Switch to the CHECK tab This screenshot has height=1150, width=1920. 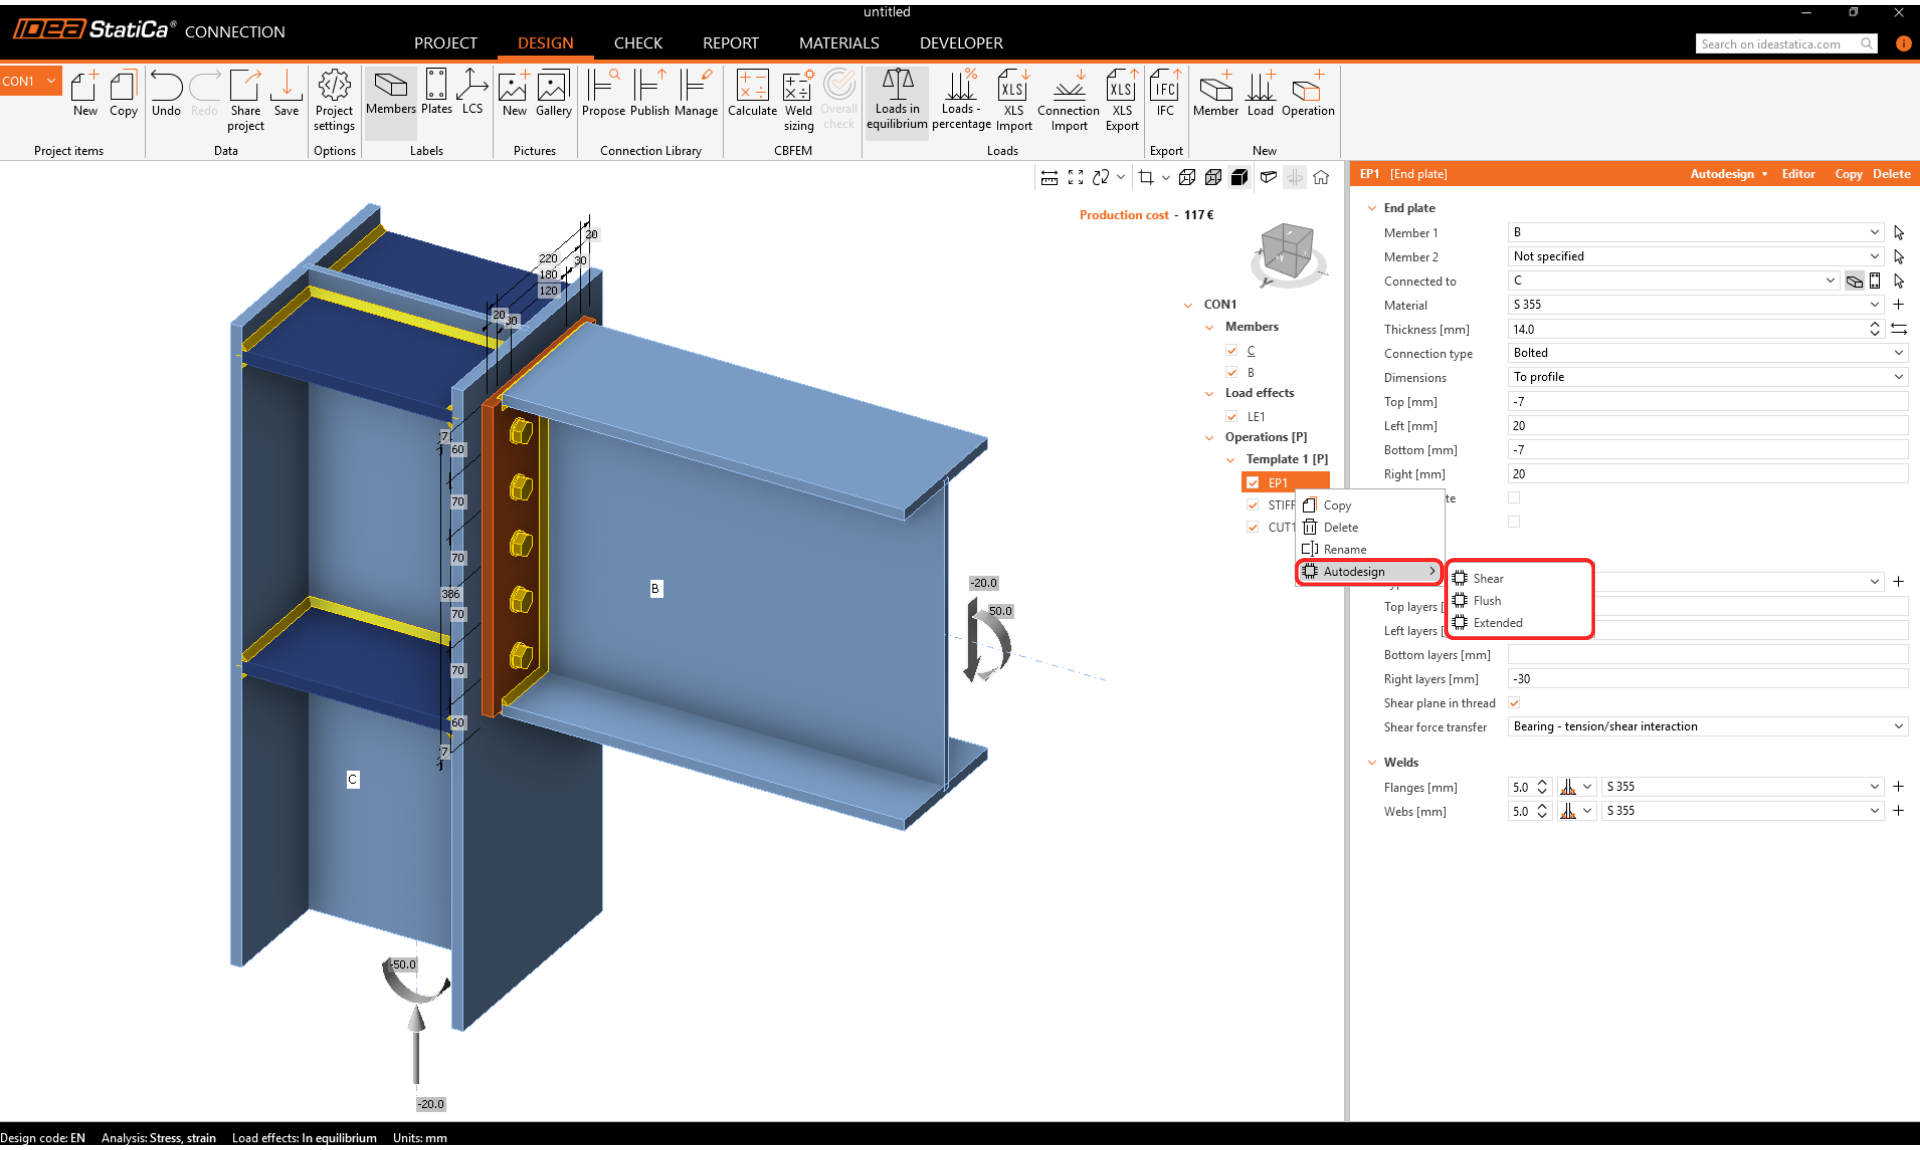tap(637, 43)
